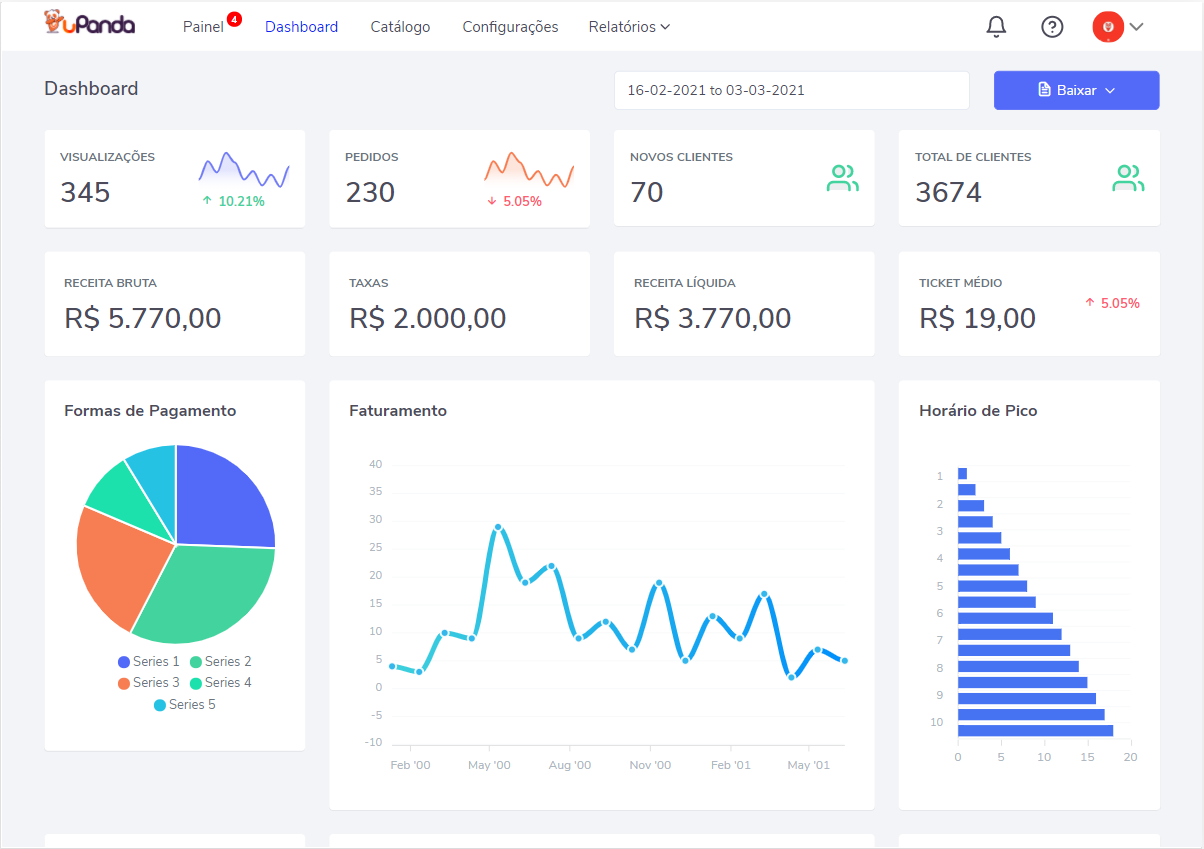Click the Novos Clientes people icon
This screenshot has width=1204, height=849.
coord(843,178)
